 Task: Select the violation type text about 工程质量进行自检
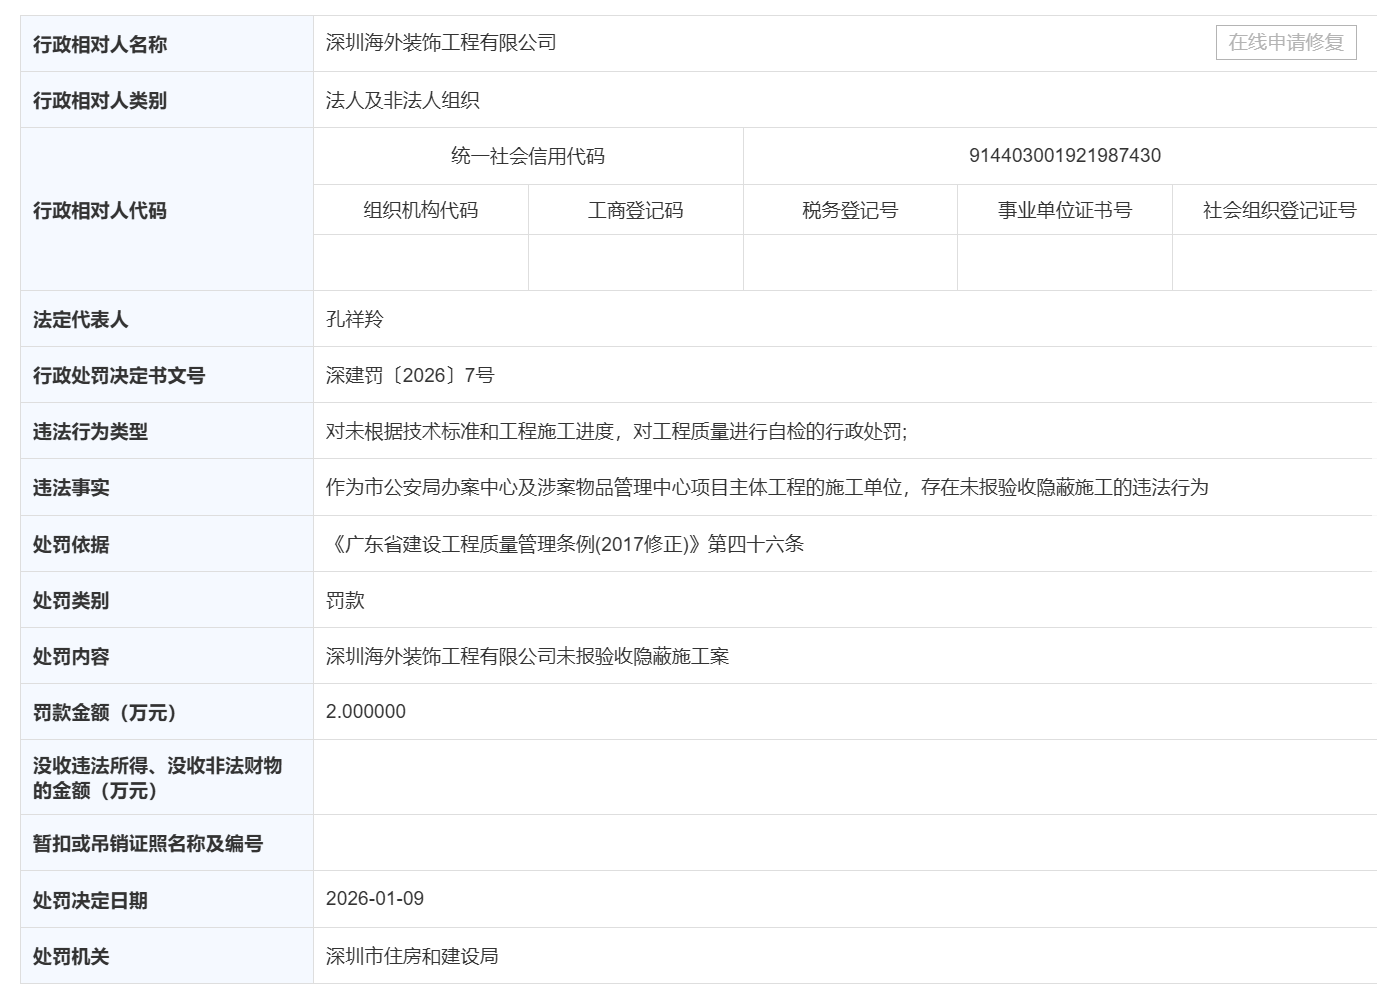pos(617,432)
